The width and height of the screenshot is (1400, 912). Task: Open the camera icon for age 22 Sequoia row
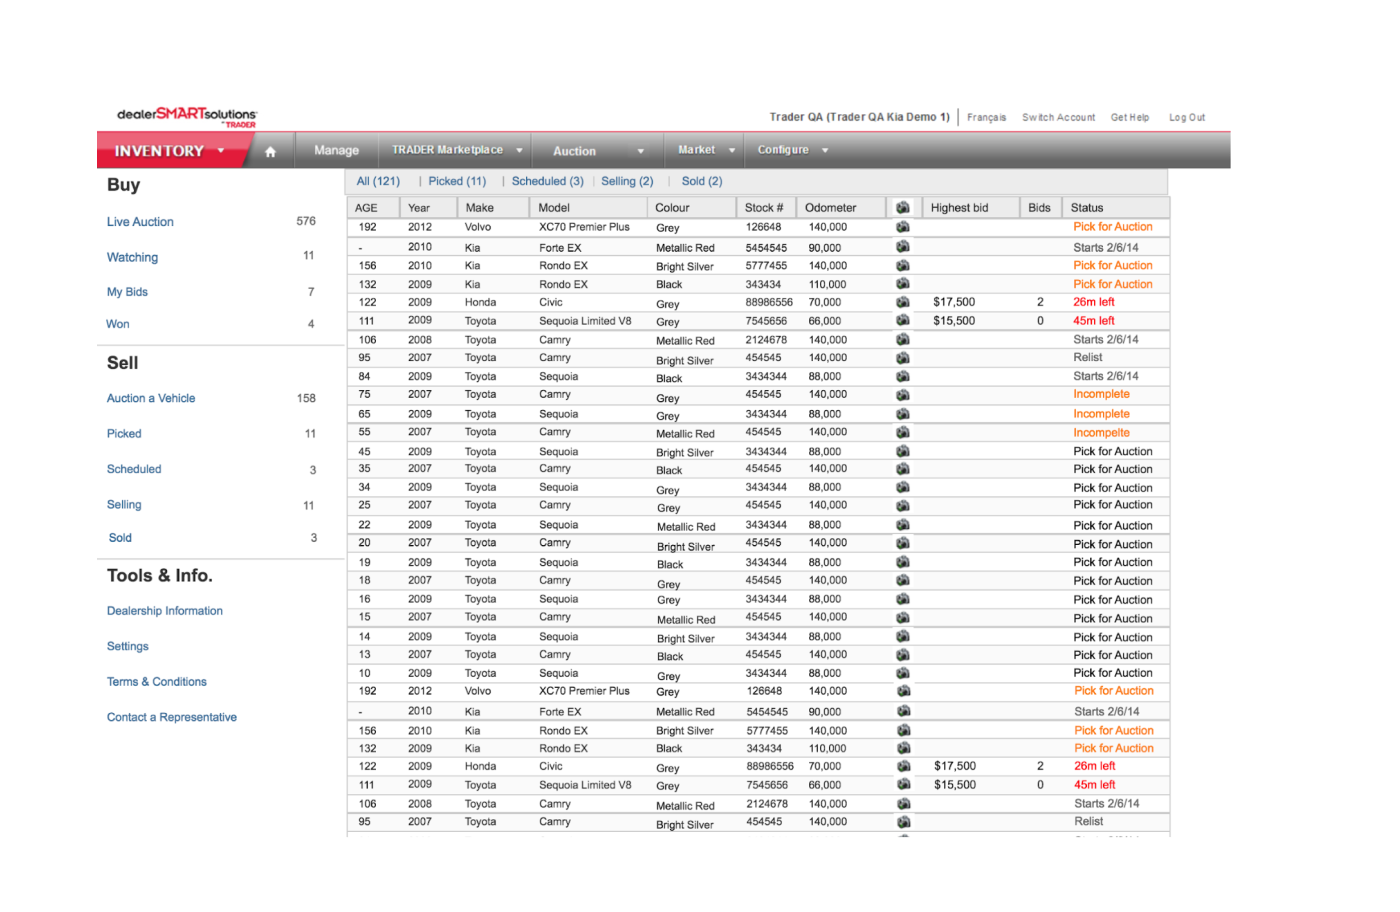[903, 524]
